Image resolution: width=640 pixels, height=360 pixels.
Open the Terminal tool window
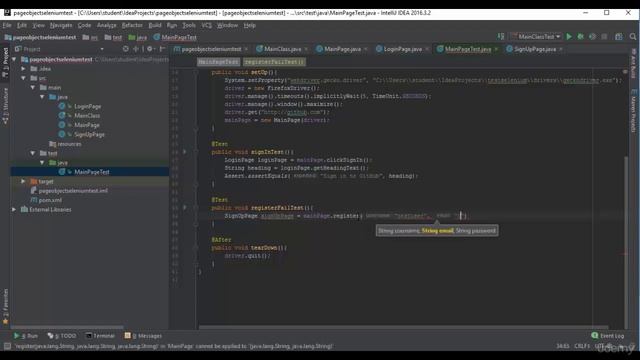coord(100,336)
